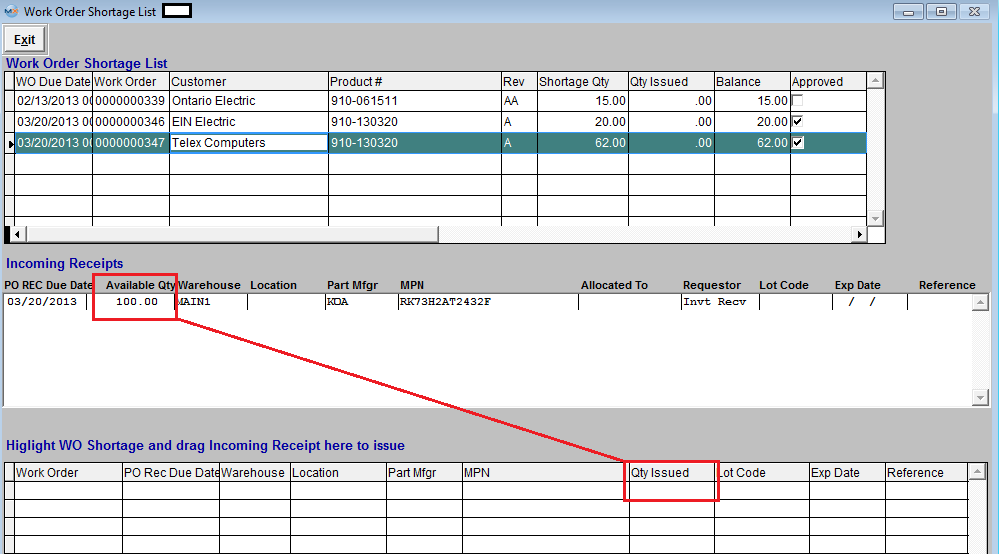Click product 910-130320 in Telex Computers row
Viewport: 999px width, 554px height.
415,143
